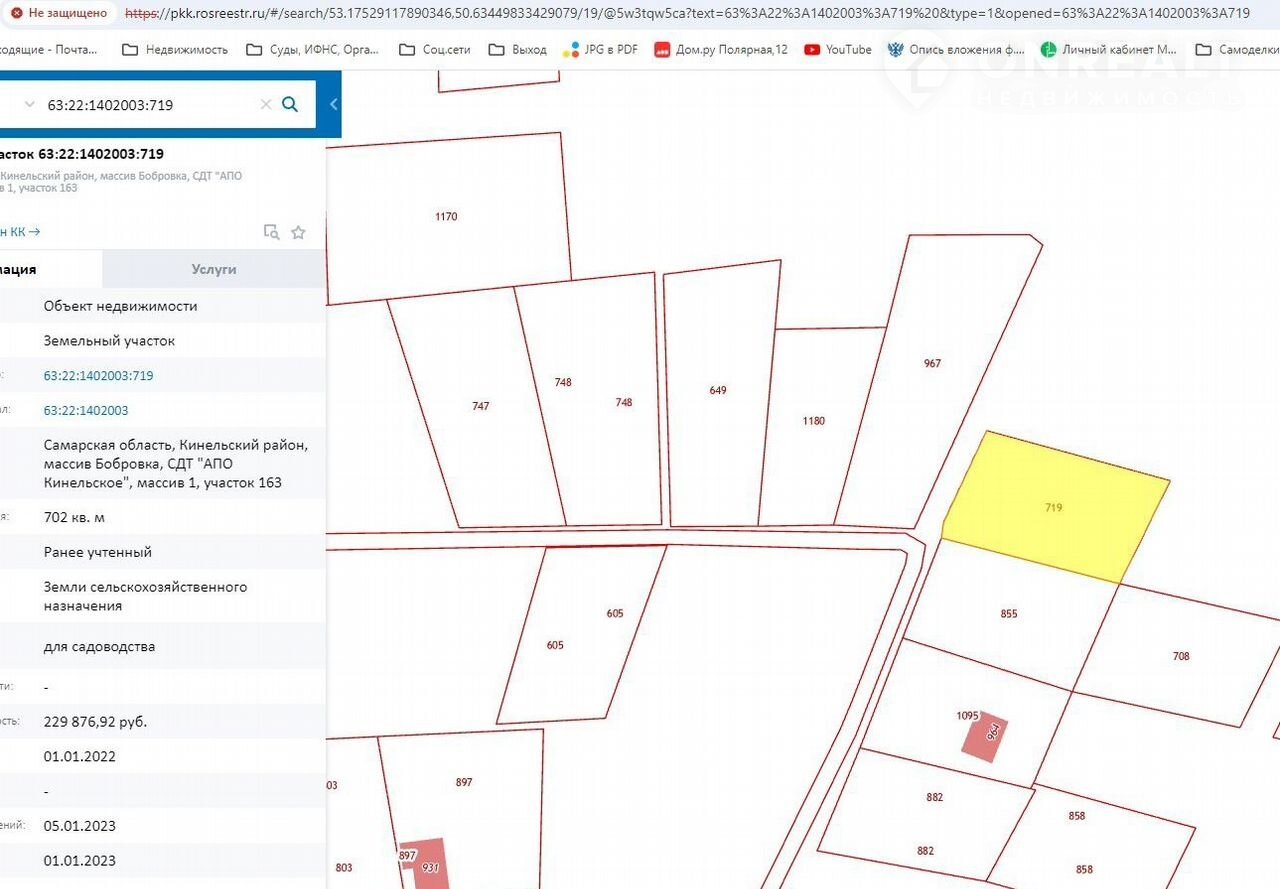This screenshot has height=889, width=1280.
Task: Open quarter link 63:22:1402003
Action: [86, 410]
